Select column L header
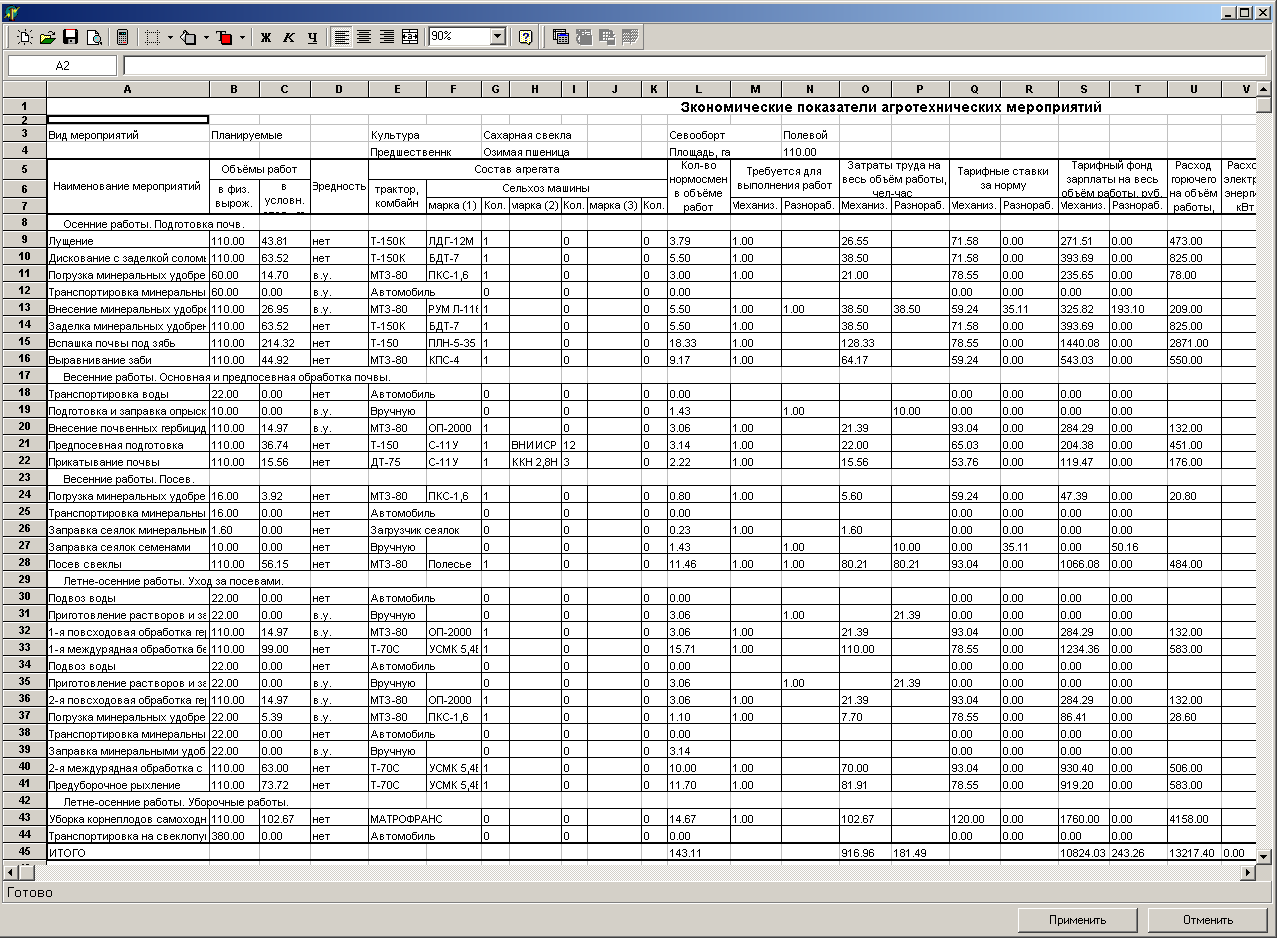The width and height of the screenshot is (1277, 938). coord(698,89)
